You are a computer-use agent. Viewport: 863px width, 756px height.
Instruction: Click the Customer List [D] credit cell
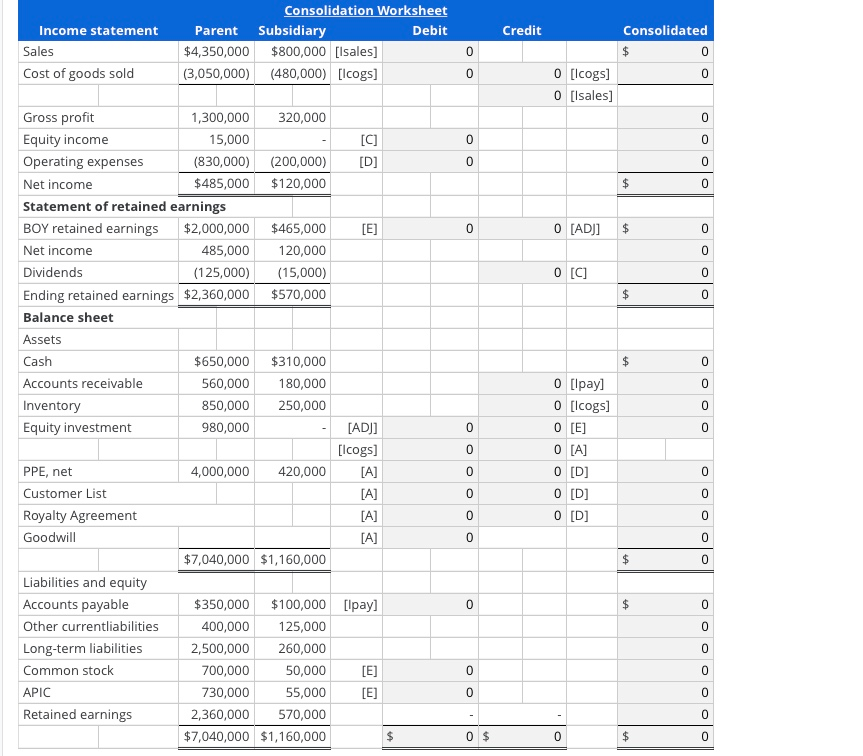tap(522, 493)
